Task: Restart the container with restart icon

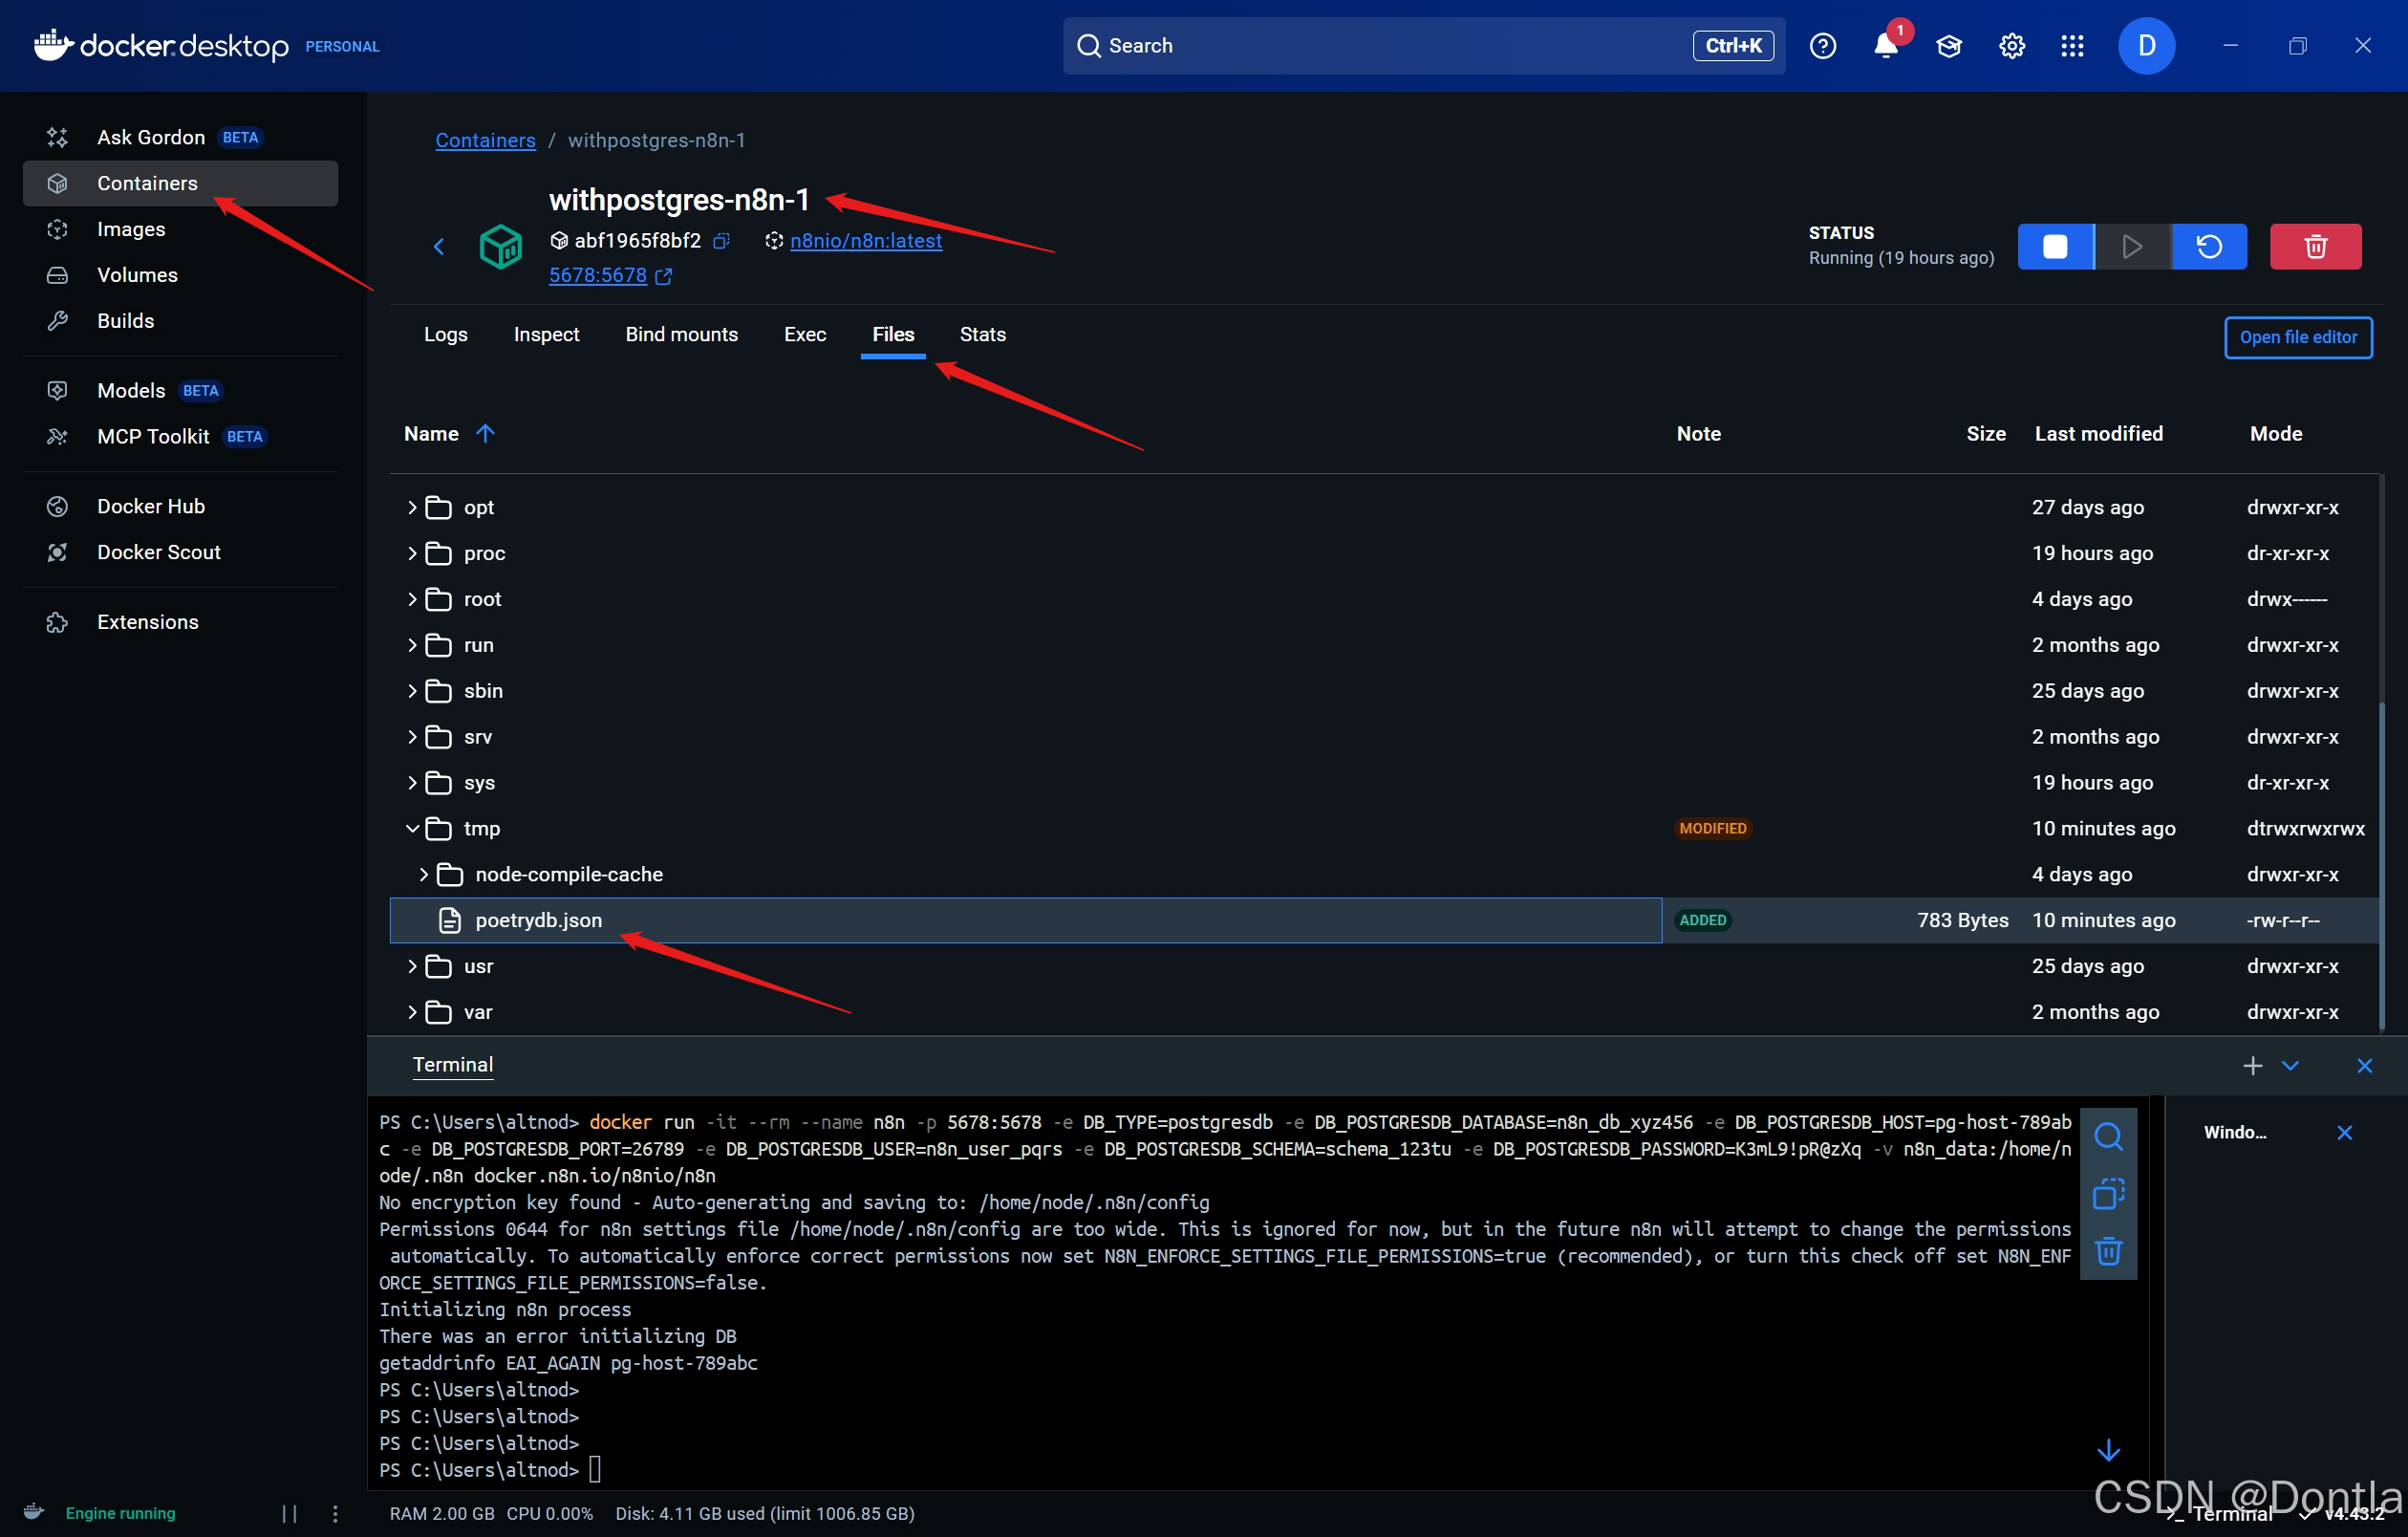Action: tap(2209, 247)
